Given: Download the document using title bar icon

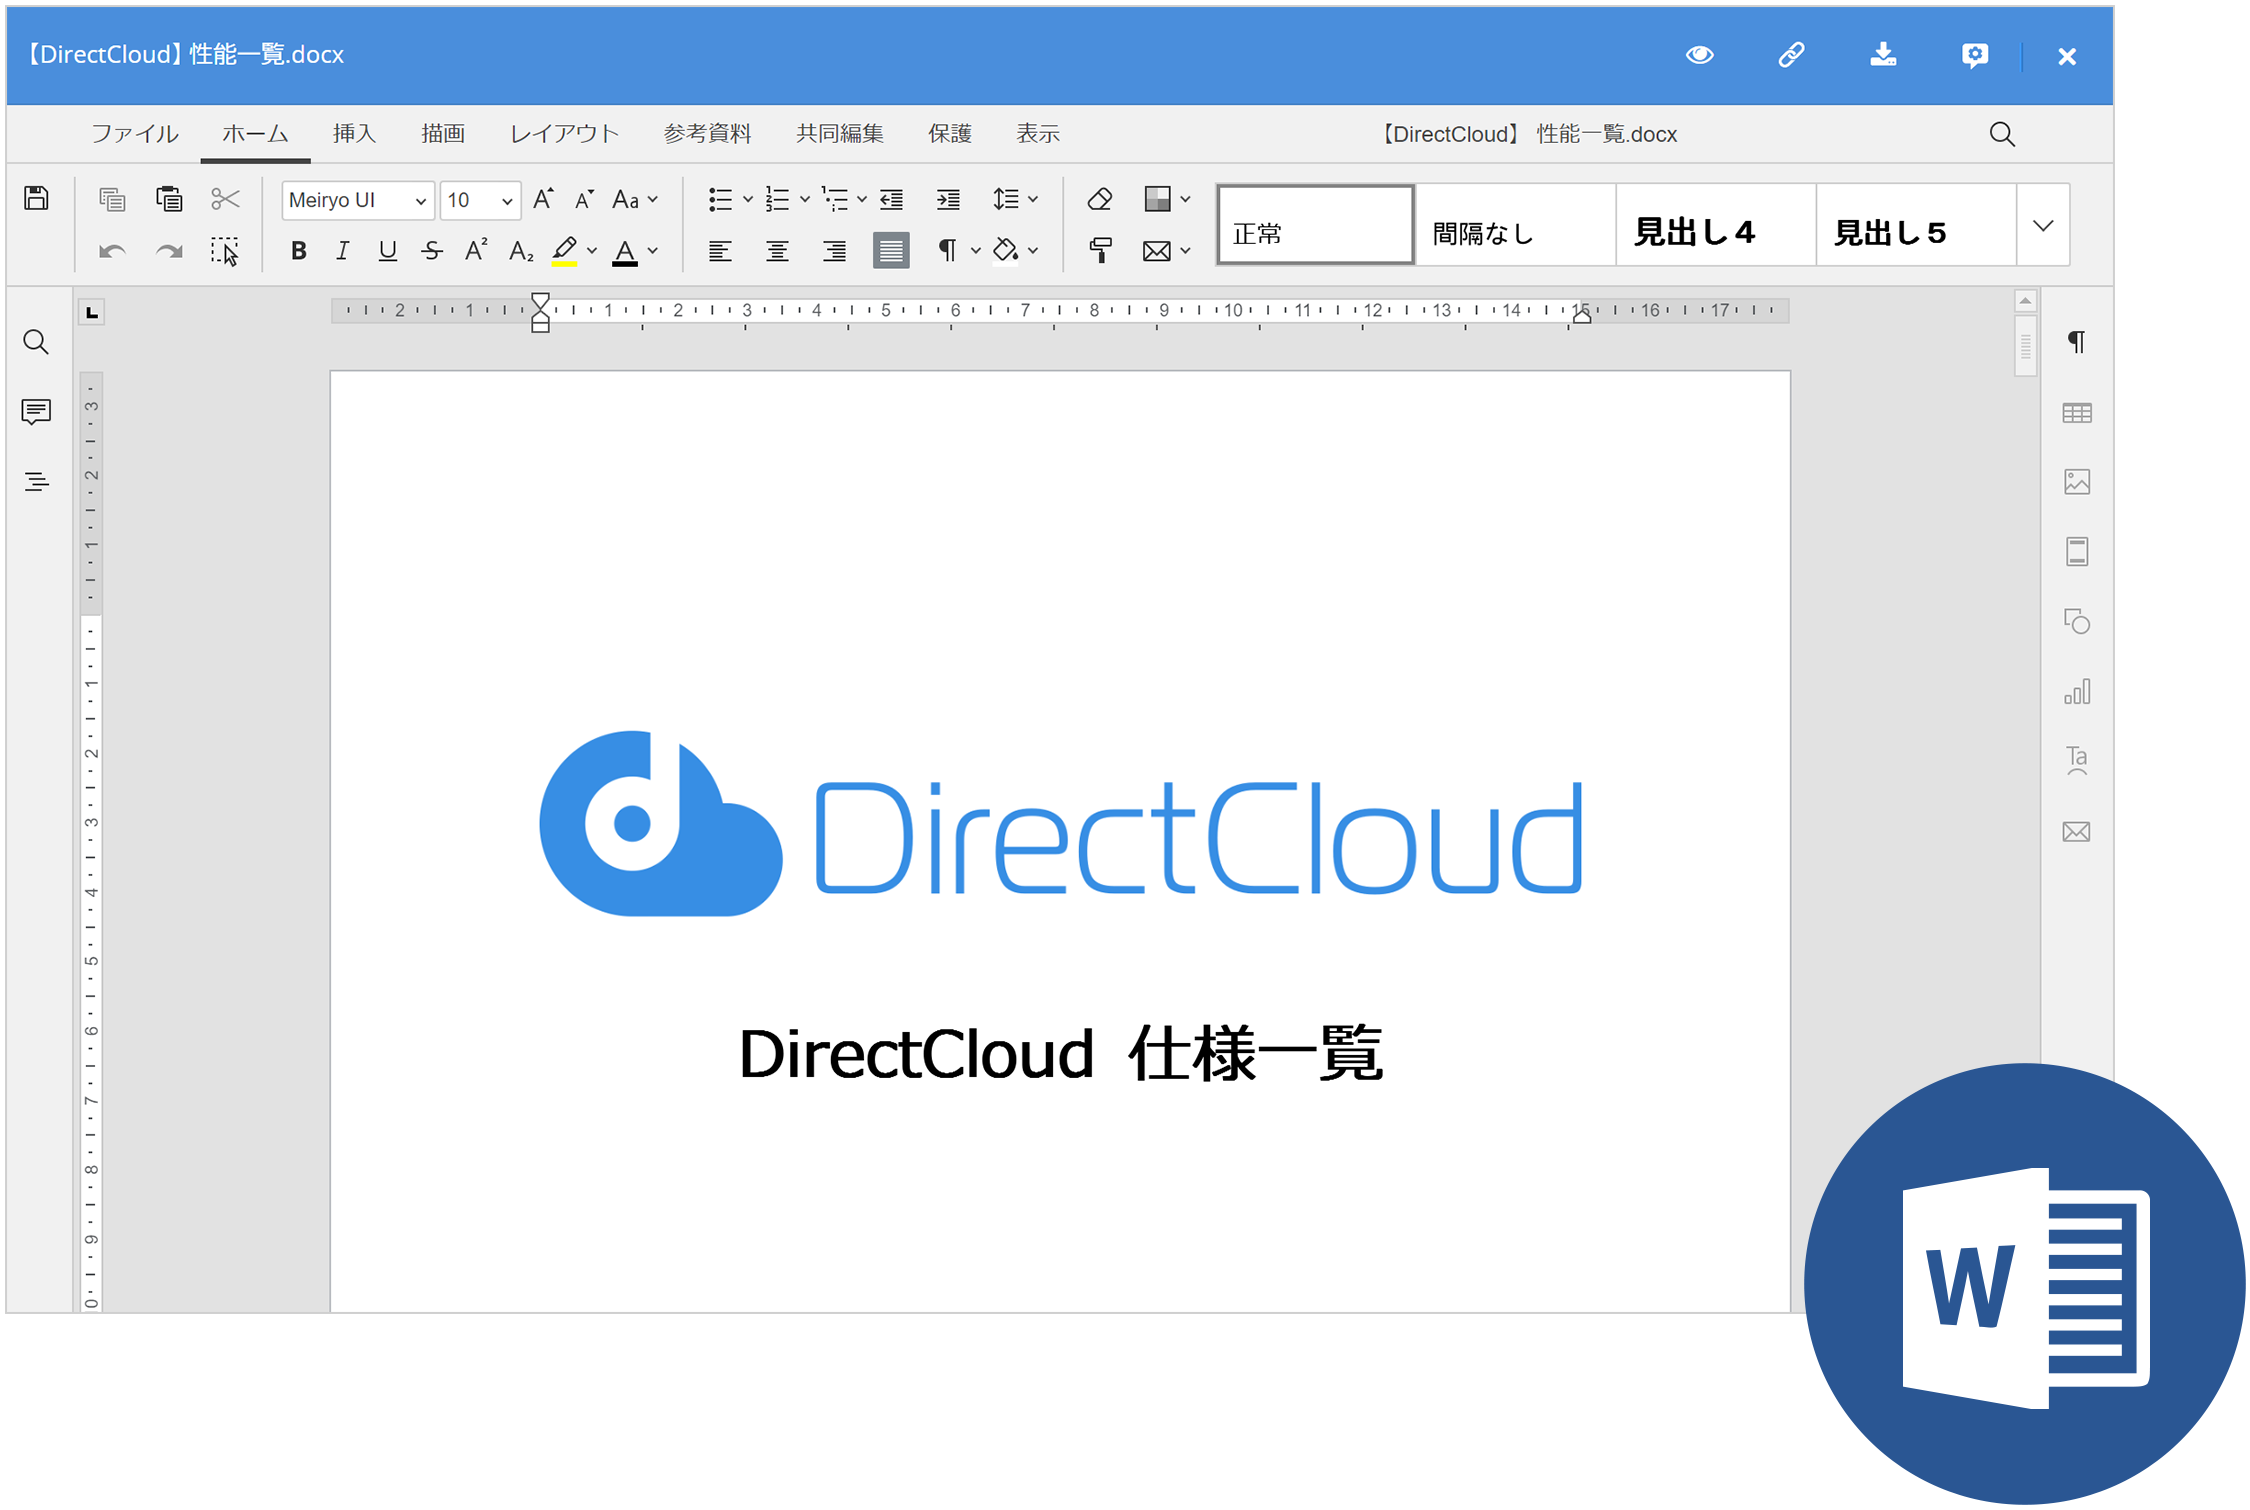Looking at the screenshot, I should 1883,54.
